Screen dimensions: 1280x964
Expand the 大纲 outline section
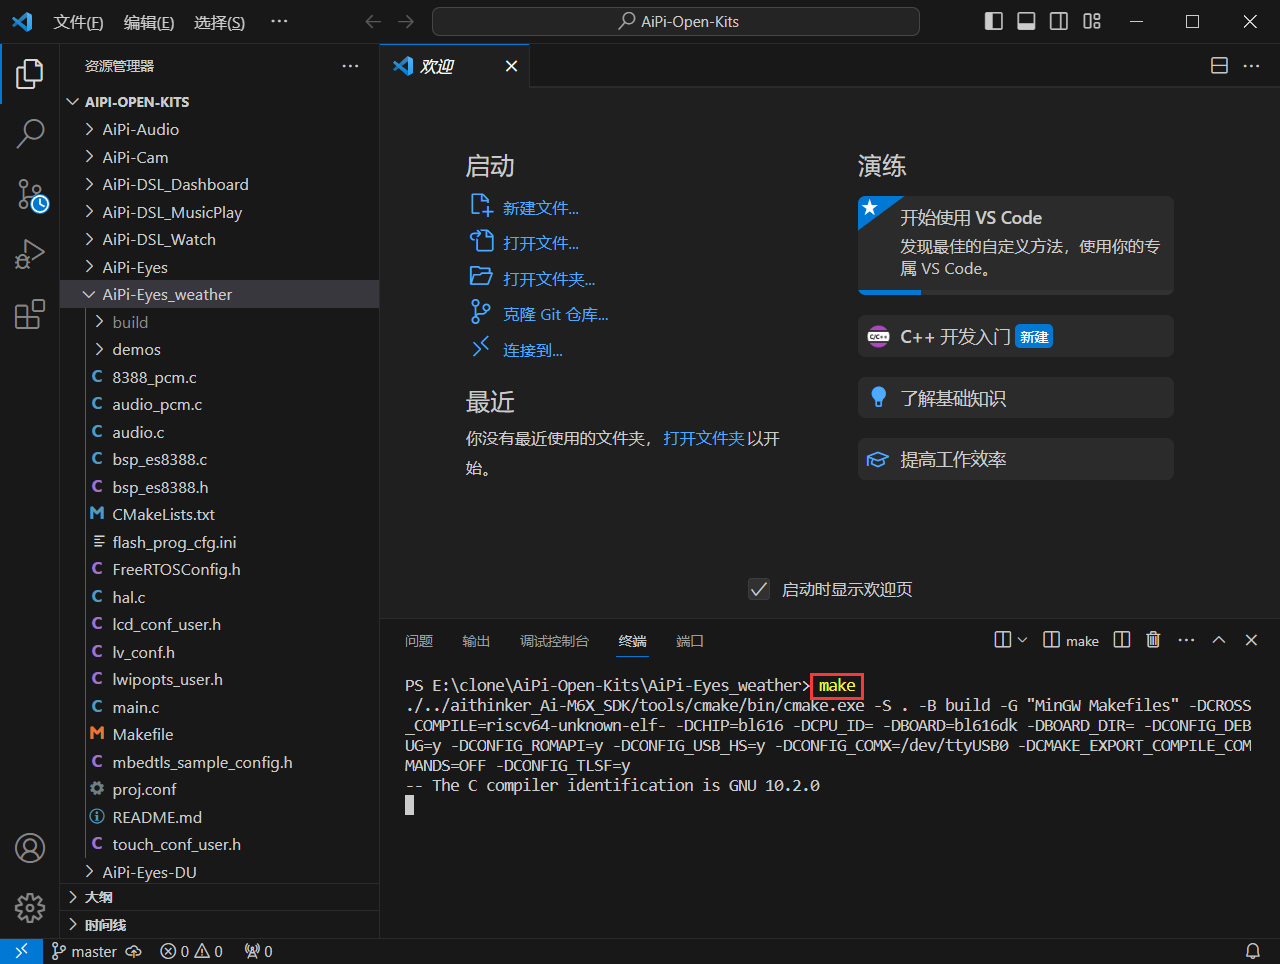tap(220, 897)
